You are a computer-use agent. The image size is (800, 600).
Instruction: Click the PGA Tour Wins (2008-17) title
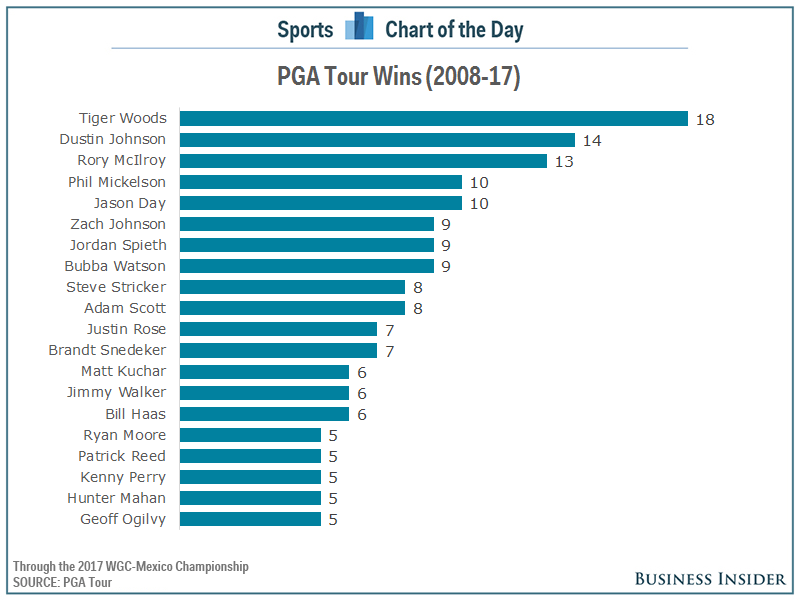point(399,78)
